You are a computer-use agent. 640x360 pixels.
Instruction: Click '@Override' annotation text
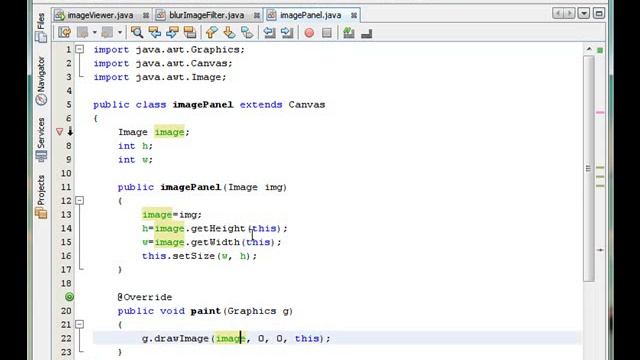[145, 297]
